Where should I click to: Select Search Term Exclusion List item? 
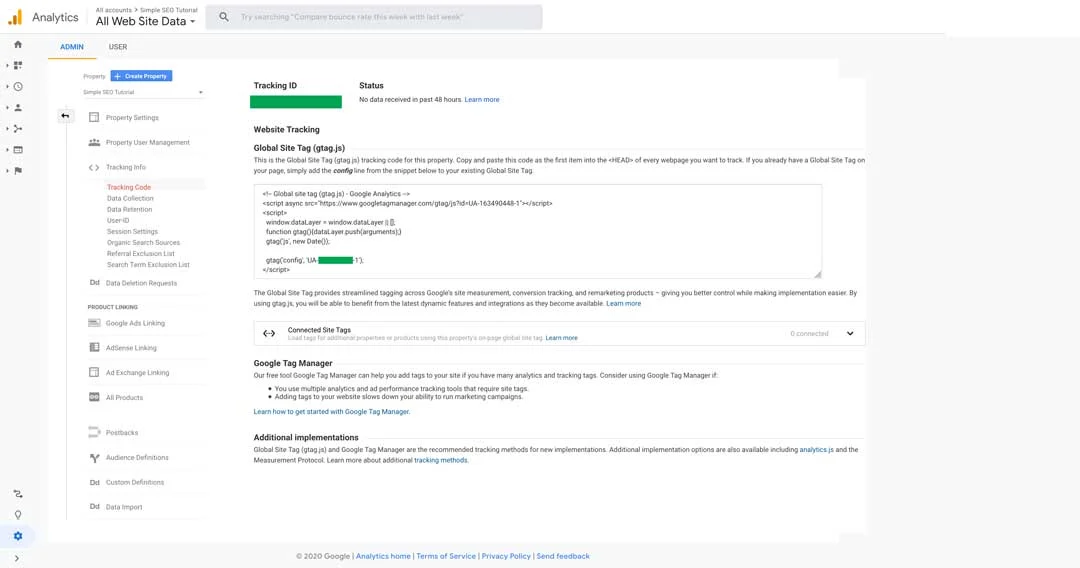[148, 264]
